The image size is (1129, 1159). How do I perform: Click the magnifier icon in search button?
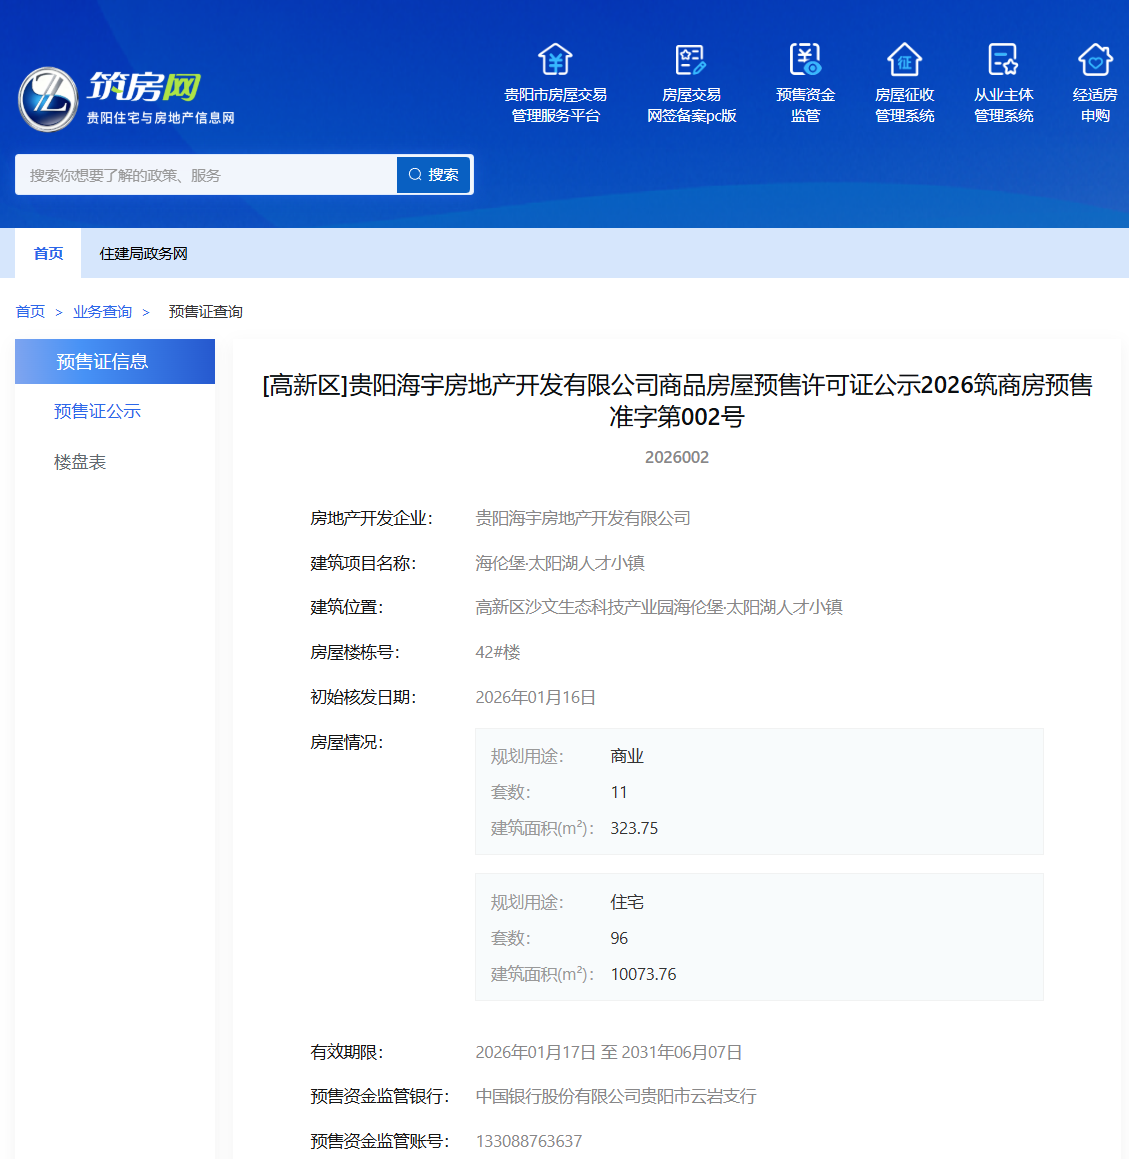click(x=415, y=174)
